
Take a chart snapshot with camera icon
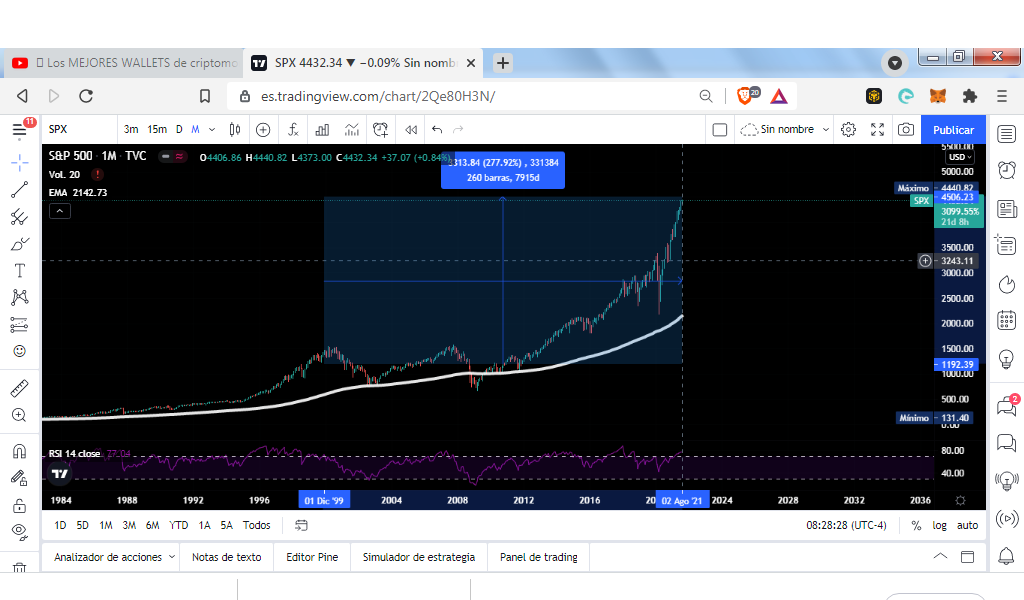tap(906, 130)
